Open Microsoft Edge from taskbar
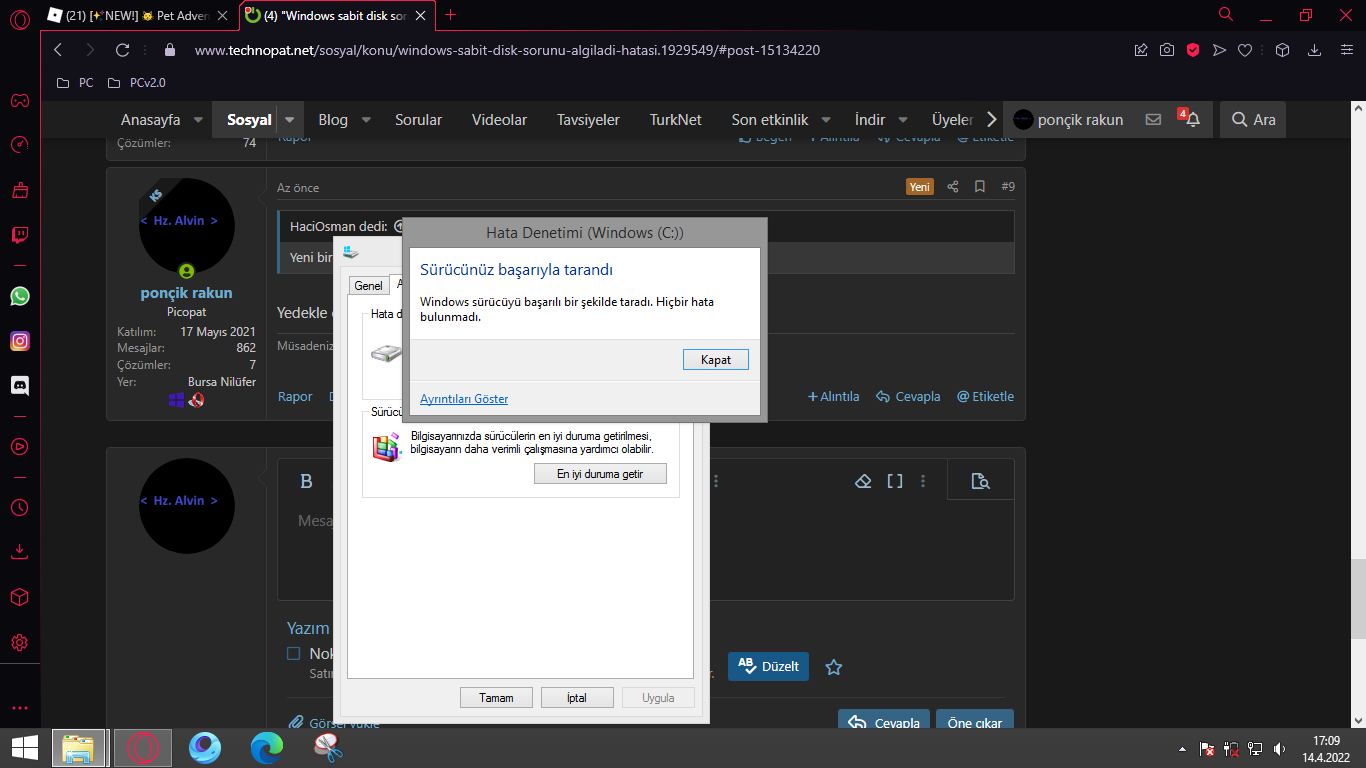This screenshot has height=768, width=1366. tap(267, 748)
